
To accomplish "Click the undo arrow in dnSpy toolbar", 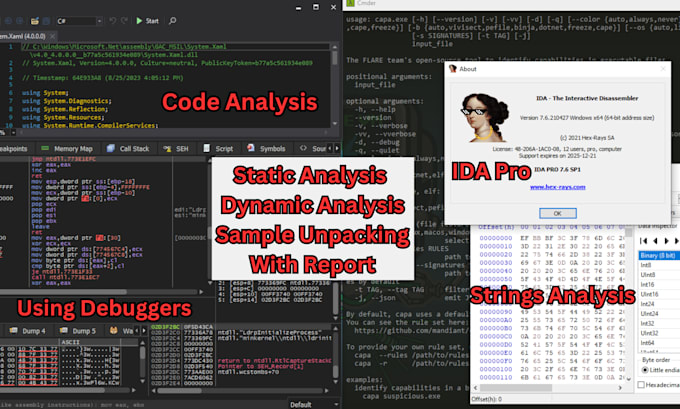I will (112, 20).
